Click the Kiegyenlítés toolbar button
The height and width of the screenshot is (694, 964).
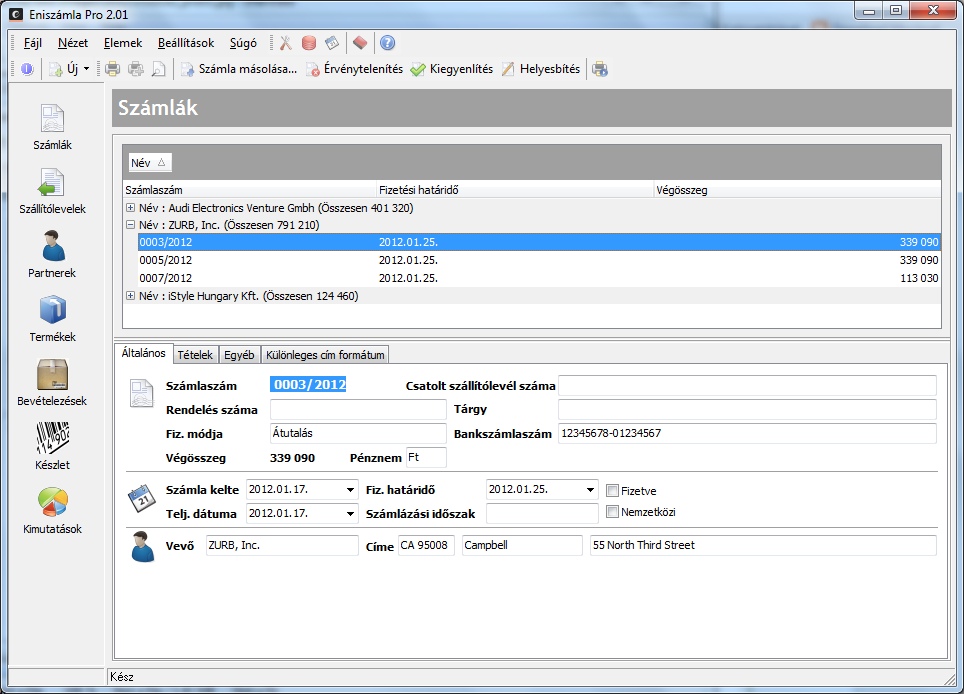(x=451, y=69)
